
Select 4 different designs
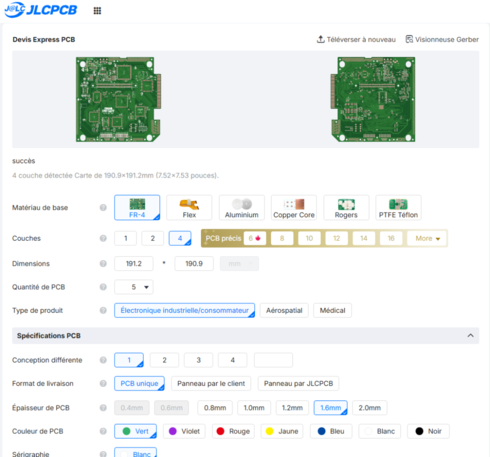pos(233,360)
